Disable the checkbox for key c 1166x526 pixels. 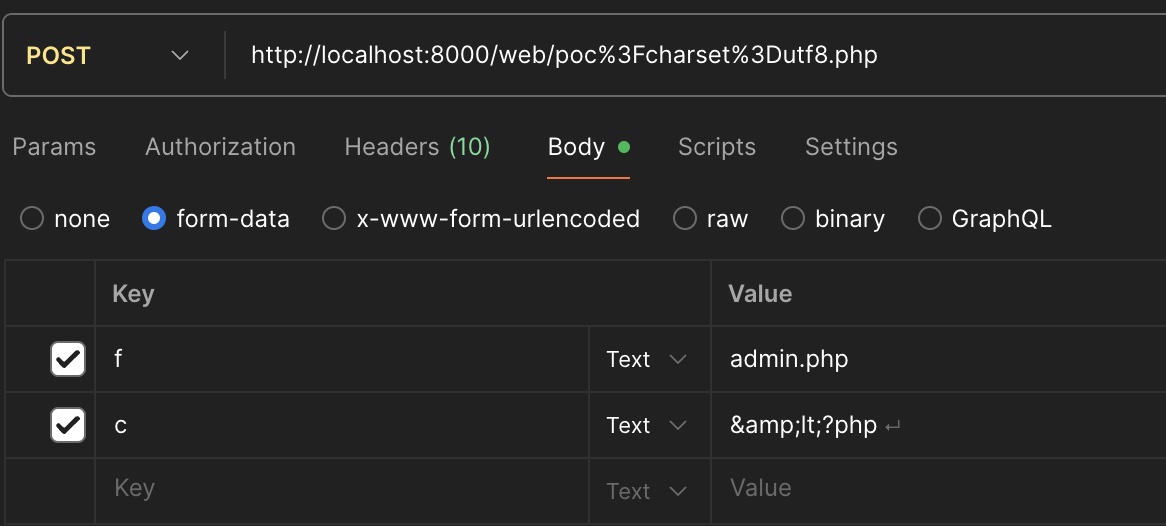(68, 425)
